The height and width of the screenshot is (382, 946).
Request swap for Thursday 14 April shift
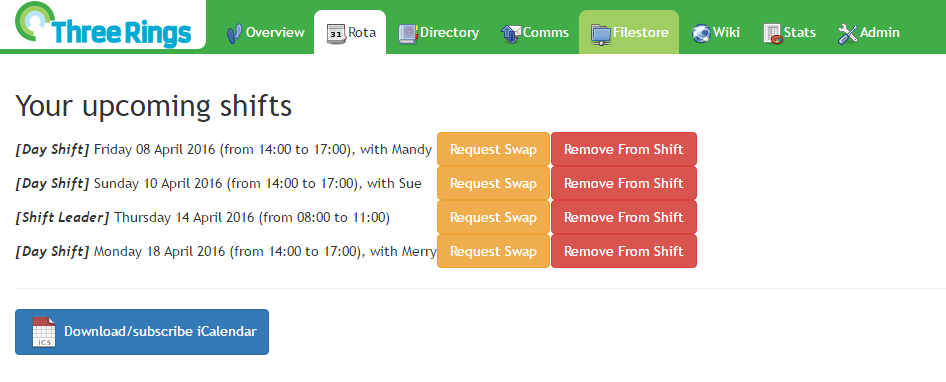(x=494, y=217)
